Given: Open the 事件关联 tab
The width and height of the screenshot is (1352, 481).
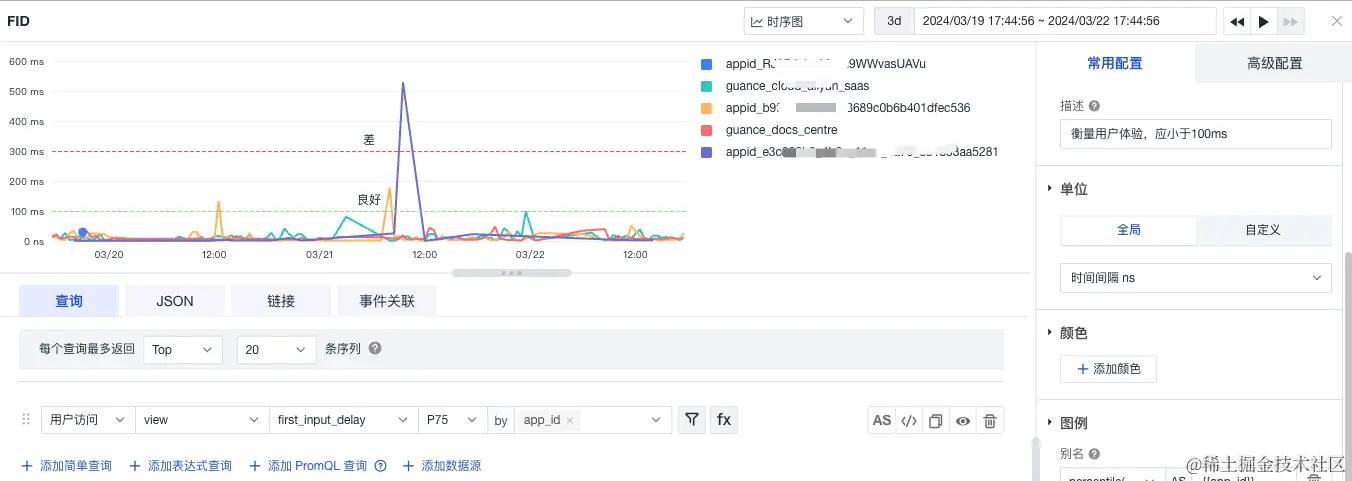Looking at the screenshot, I should point(387,301).
